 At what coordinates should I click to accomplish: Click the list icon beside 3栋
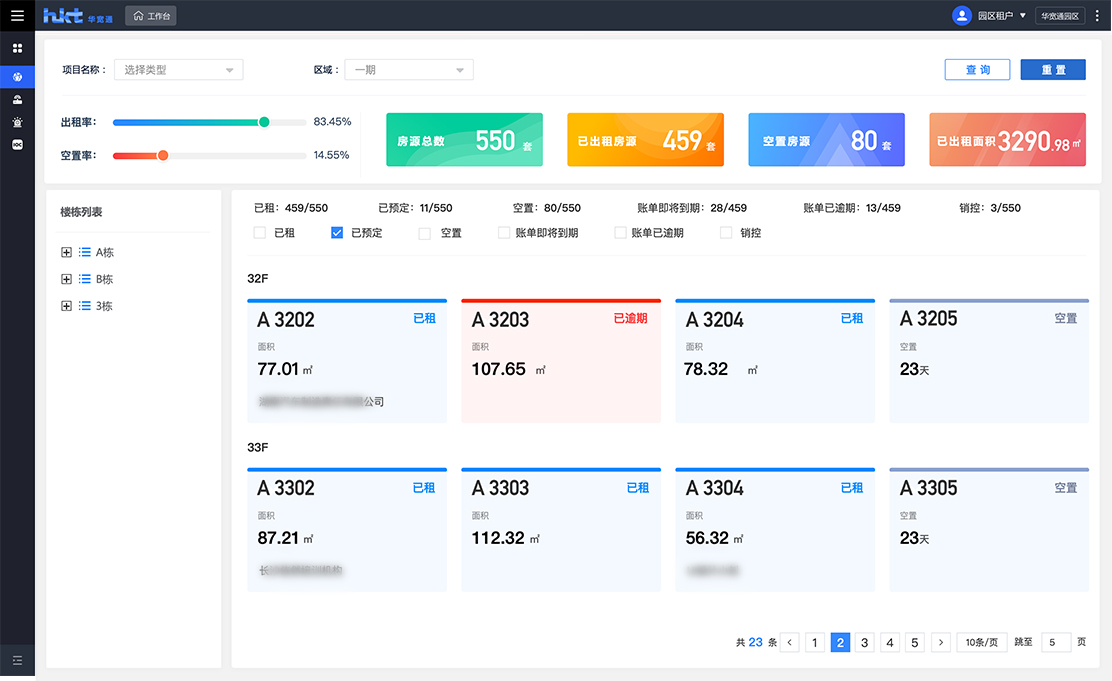point(84,306)
